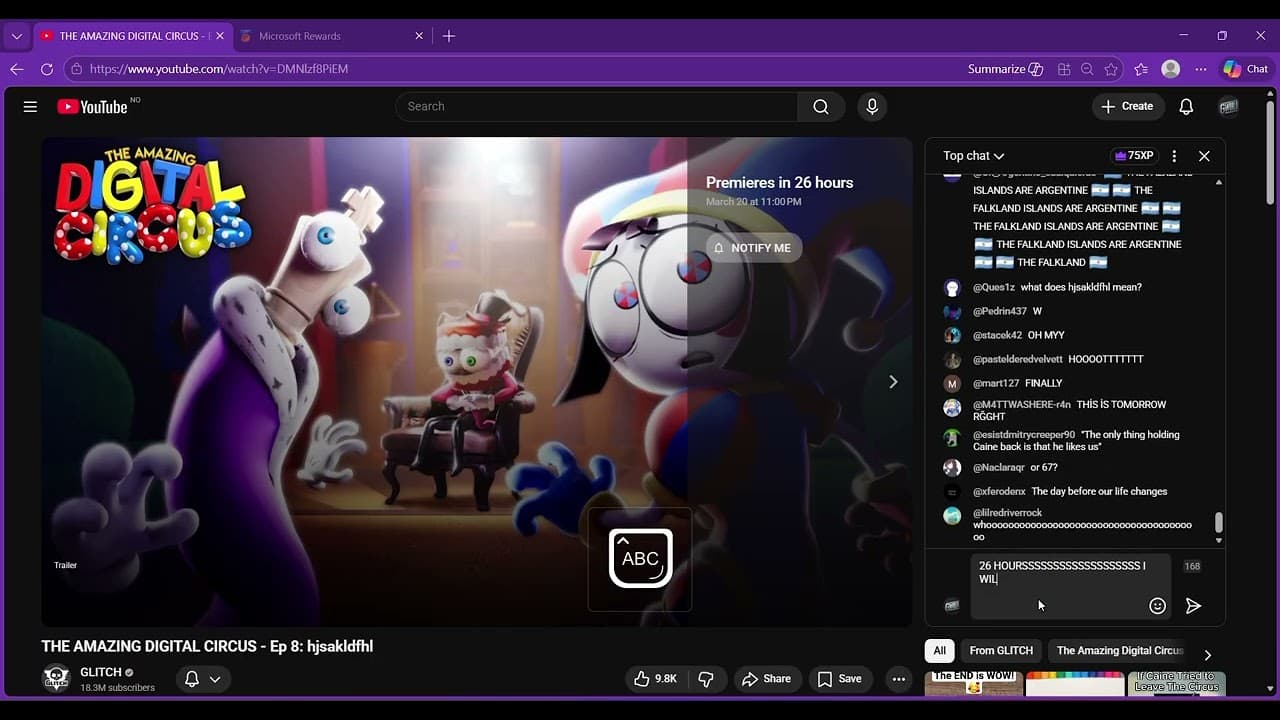Image resolution: width=1280 pixels, height=720 pixels.
Task: Close the Microsoft Rewards tab
Action: click(420, 36)
